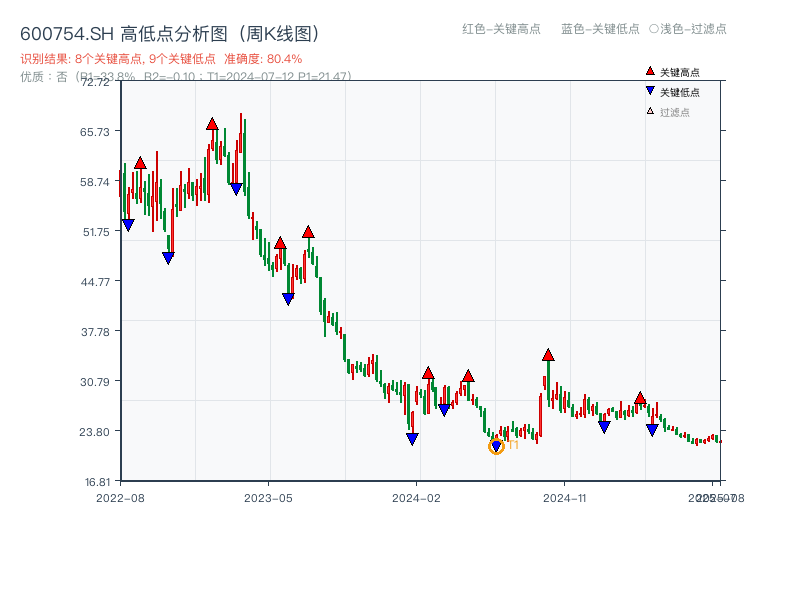This screenshot has width=800, height=600.
Task: Click the blue key-low triangle near 58.74 beside the peak
Action: click(236, 189)
